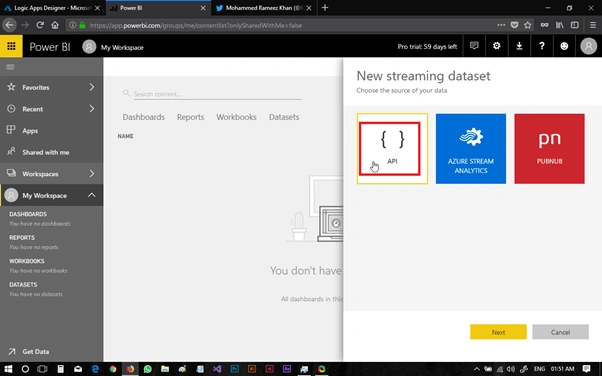The image size is (602, 376).
Task: Click My Workspace in the header
Action: point(122,47)
